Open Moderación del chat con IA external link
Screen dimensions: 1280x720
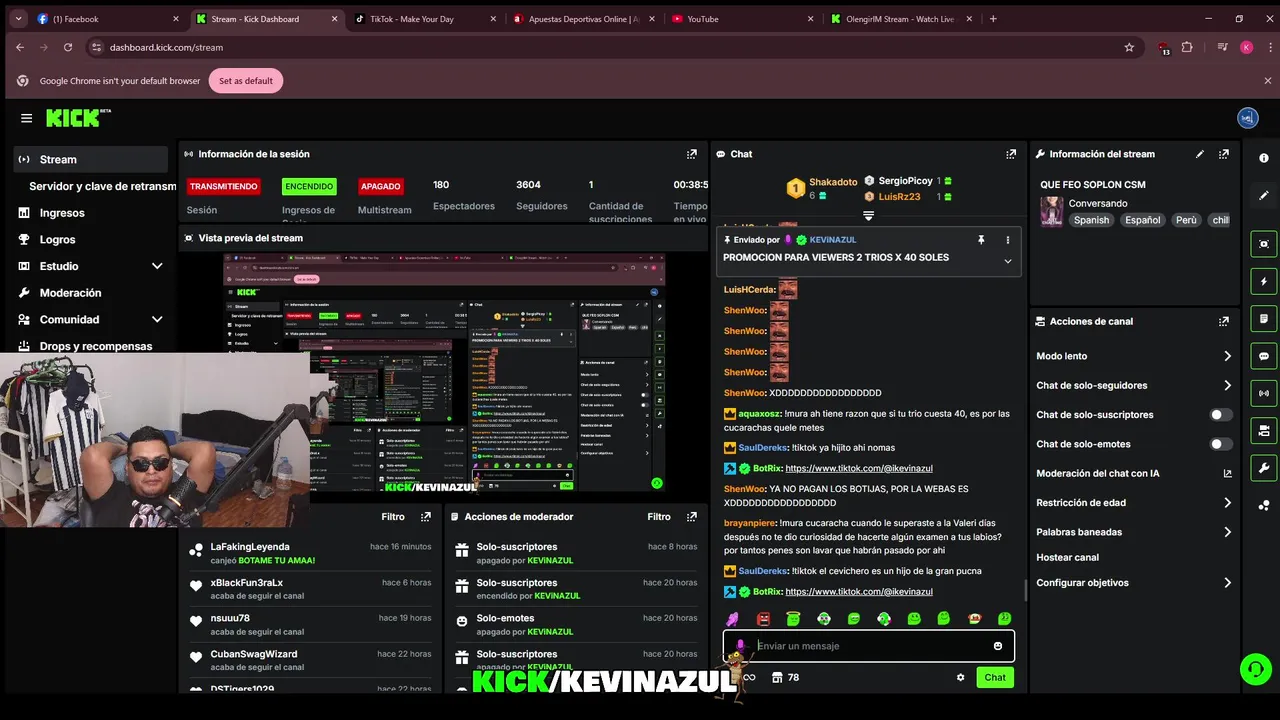click(x=1227, y=473)
